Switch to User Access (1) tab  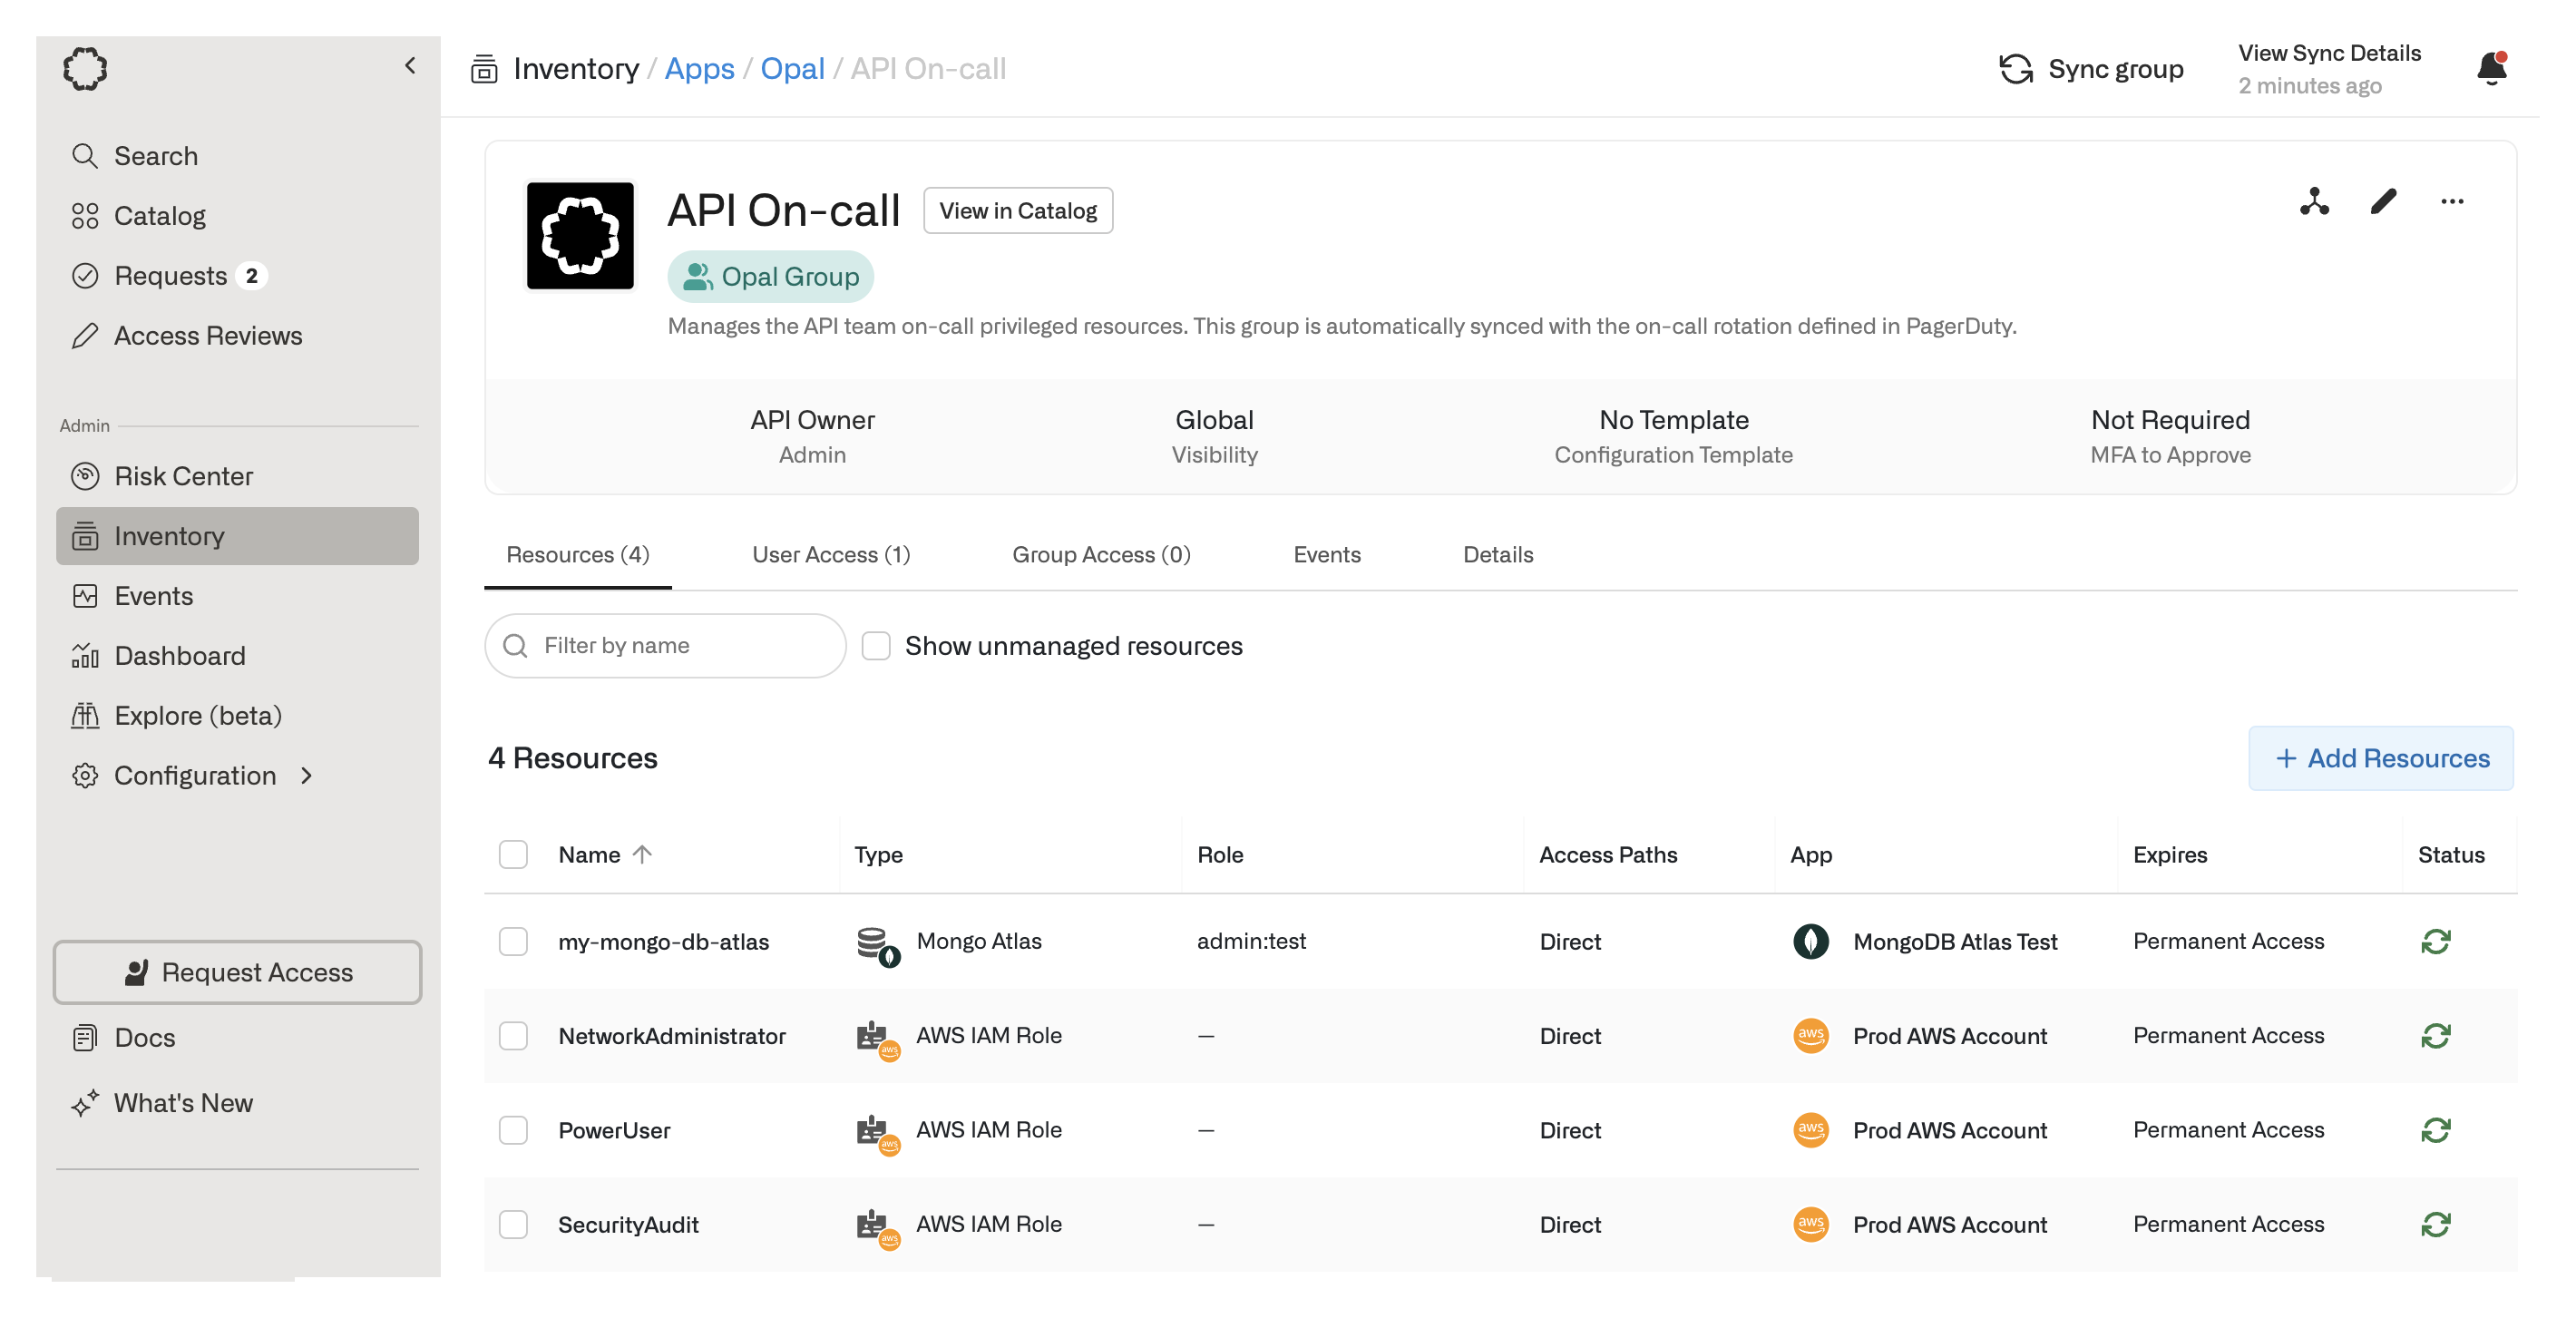pos(830,555)
